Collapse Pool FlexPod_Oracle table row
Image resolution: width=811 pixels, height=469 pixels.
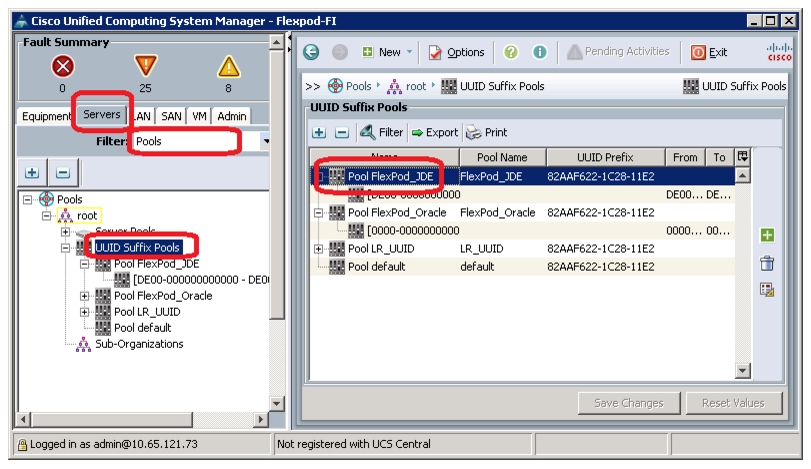coord(319,213)
